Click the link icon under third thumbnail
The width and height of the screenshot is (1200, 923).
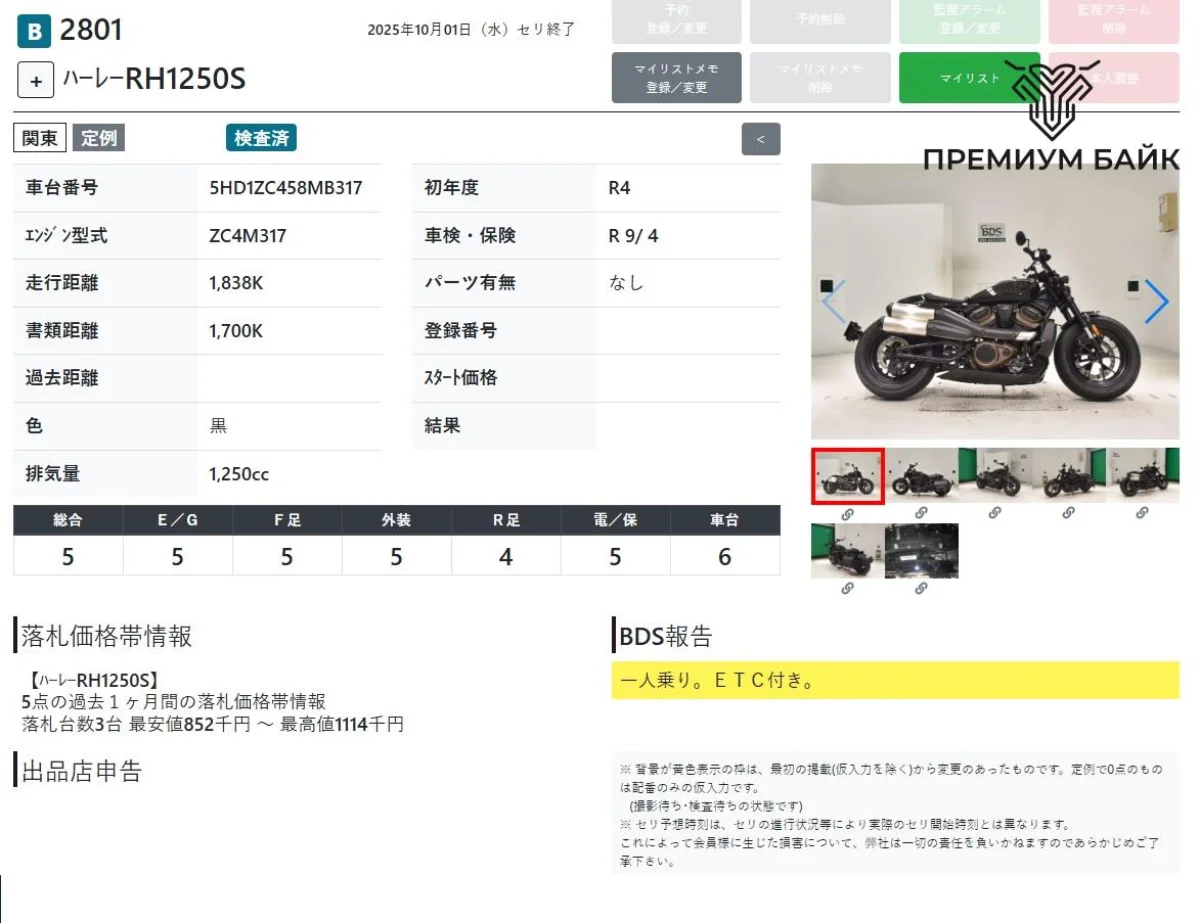994,513
